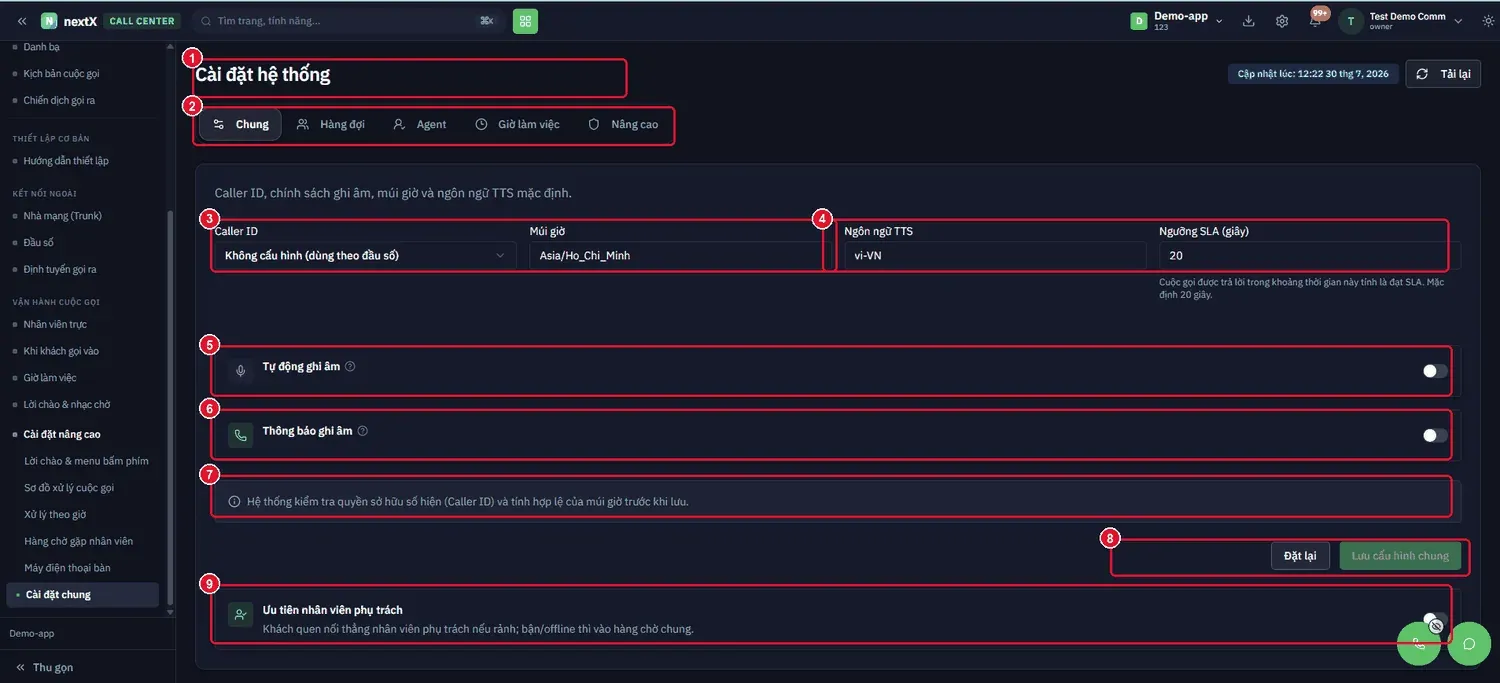The height and width of the screenshot is (683, 1500).
Task: Select the Giờ làm việc tab
Action: [517, 124]
